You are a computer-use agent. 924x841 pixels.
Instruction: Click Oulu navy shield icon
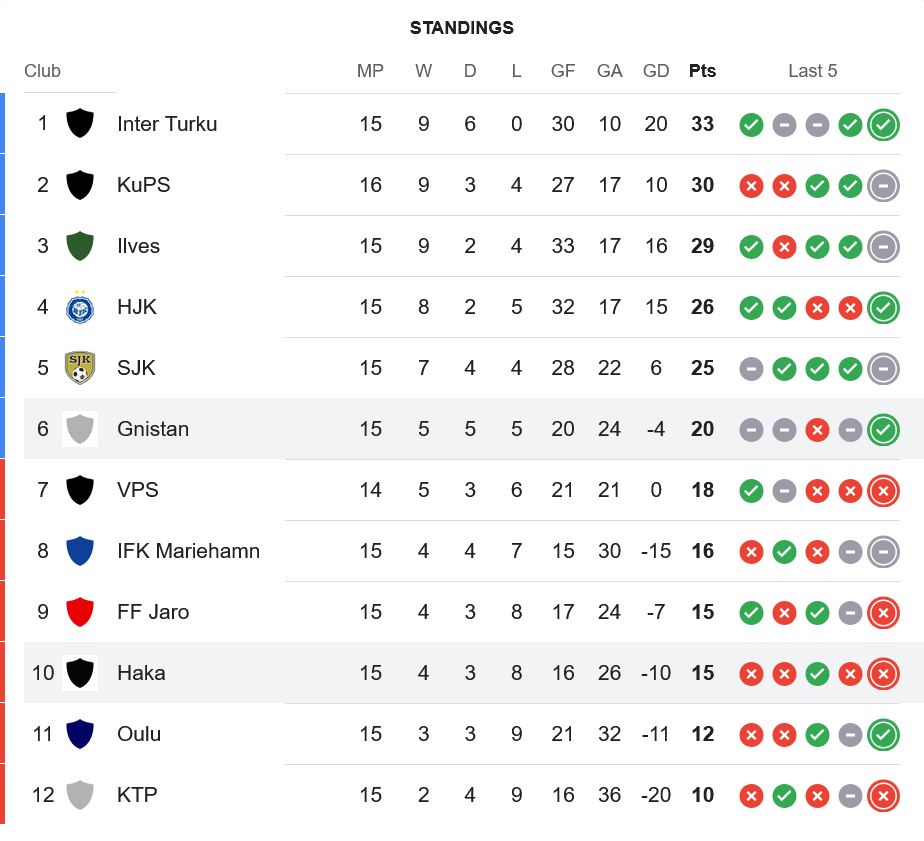[80, 734]
